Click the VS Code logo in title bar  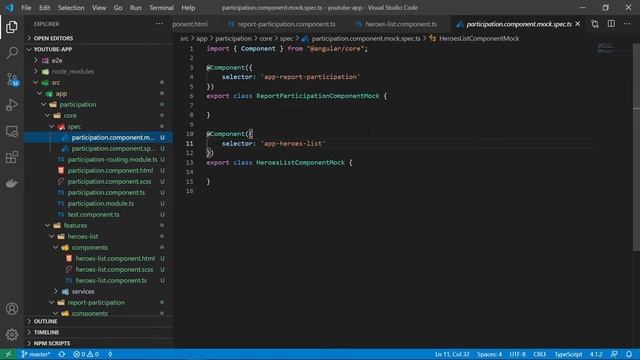point(9,8)
